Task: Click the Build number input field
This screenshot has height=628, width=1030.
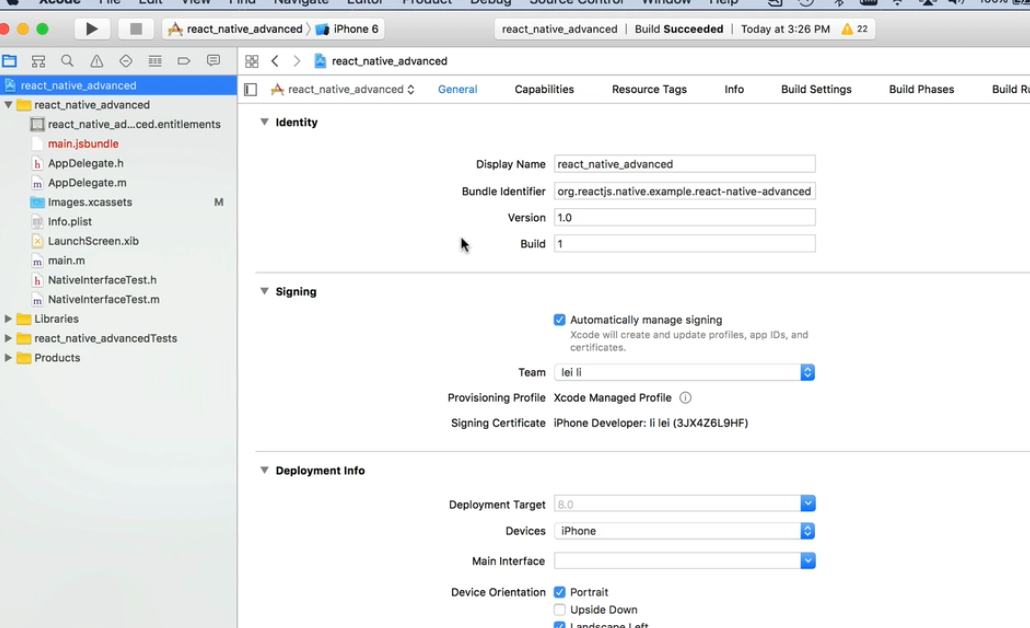Action: [684, 244]
